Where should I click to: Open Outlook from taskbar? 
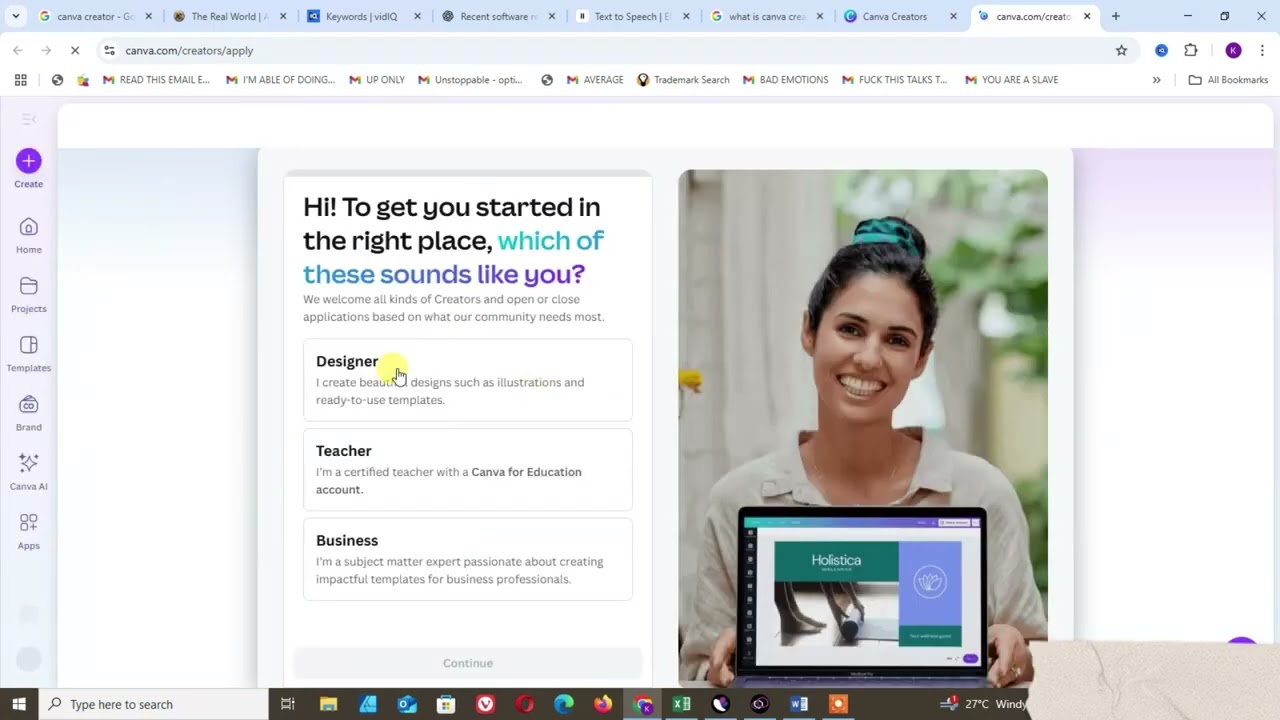407,704
